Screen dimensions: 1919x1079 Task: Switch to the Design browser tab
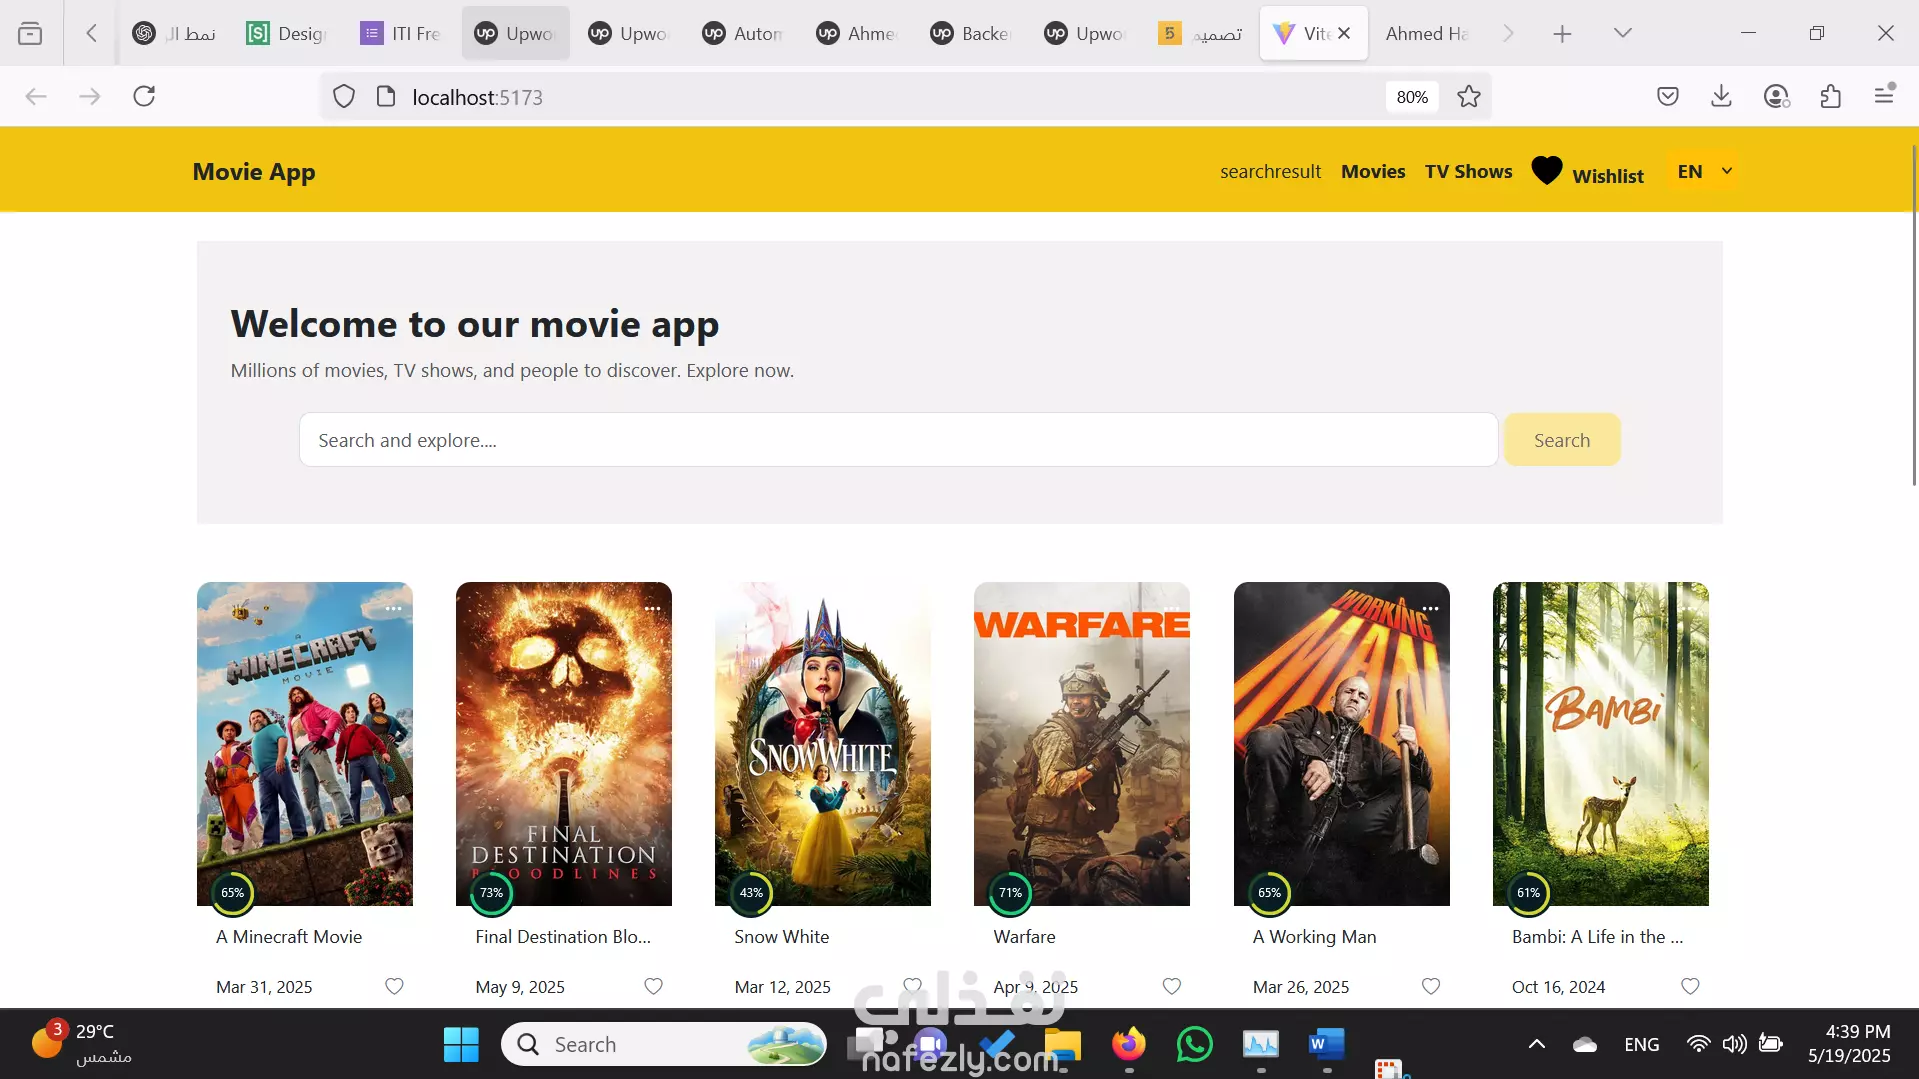[287, 33]
